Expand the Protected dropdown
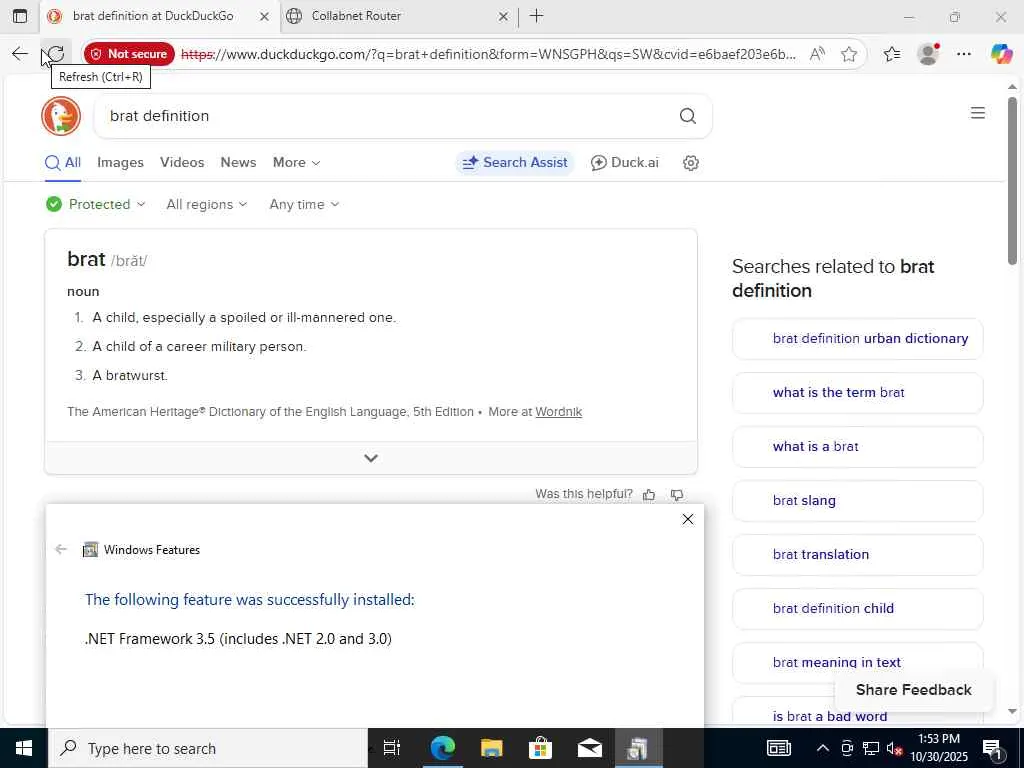The image size is (1024, 768). coord(96,204)
